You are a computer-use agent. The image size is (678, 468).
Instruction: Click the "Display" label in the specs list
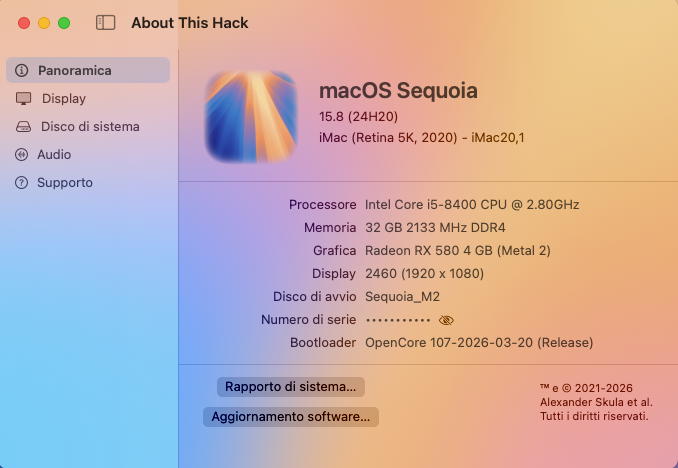tap(334, 273)
